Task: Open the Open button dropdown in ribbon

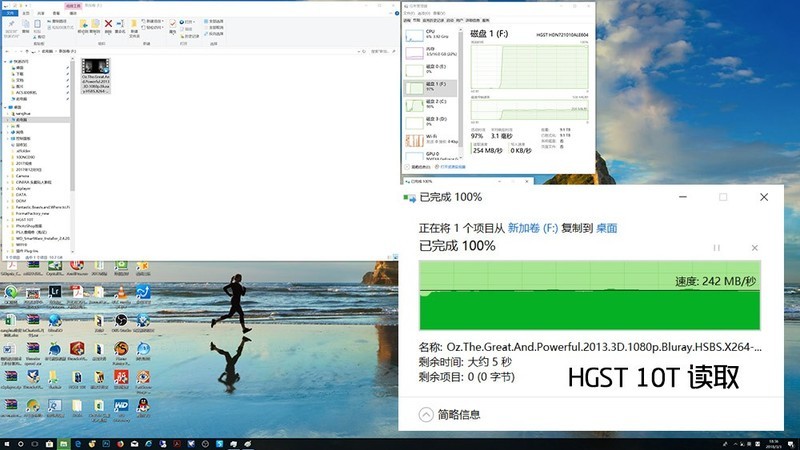Action: 187,22
